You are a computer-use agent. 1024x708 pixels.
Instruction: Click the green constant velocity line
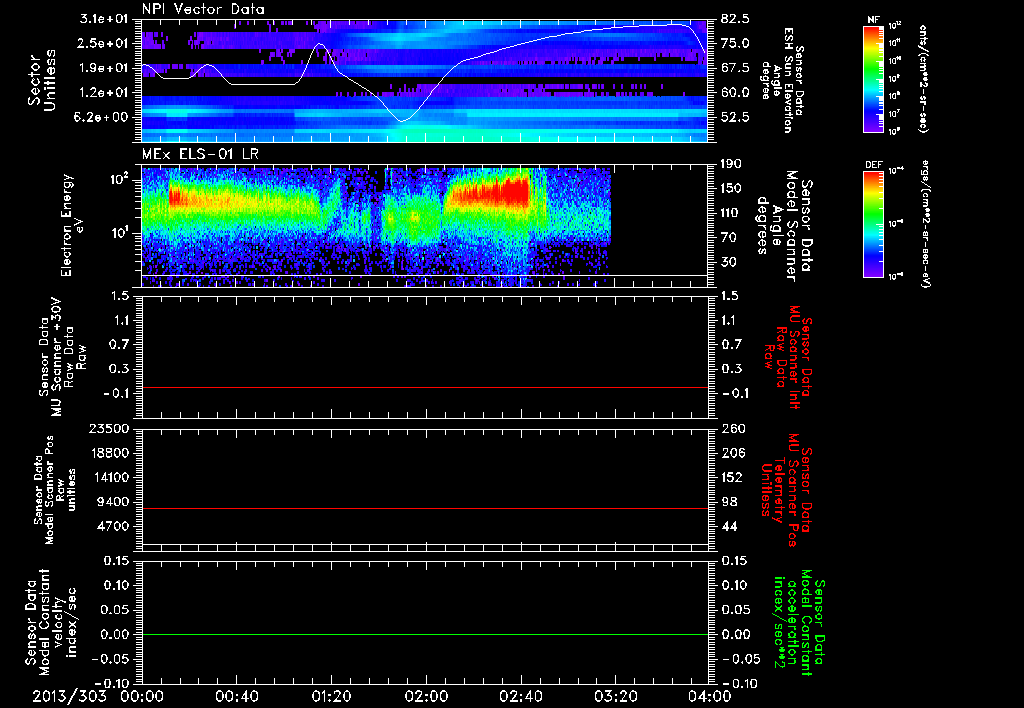[x=424, y=634]
